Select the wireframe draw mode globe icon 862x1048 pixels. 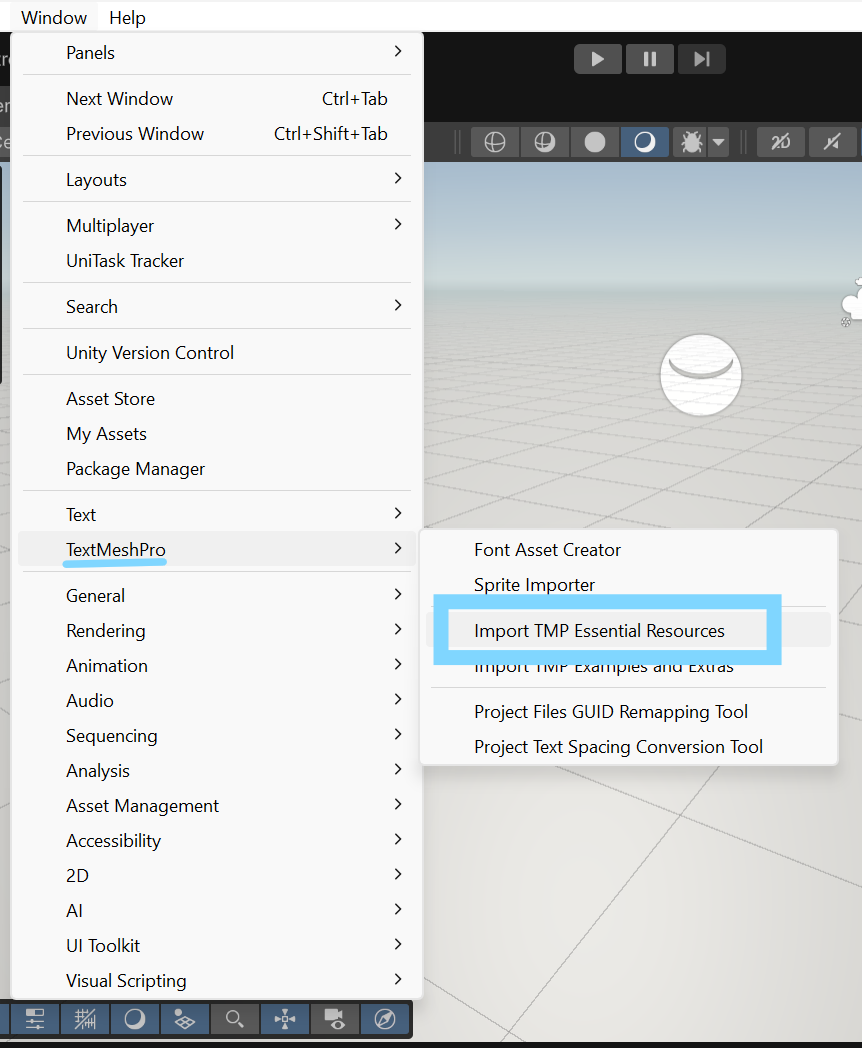tap(494, 142)
